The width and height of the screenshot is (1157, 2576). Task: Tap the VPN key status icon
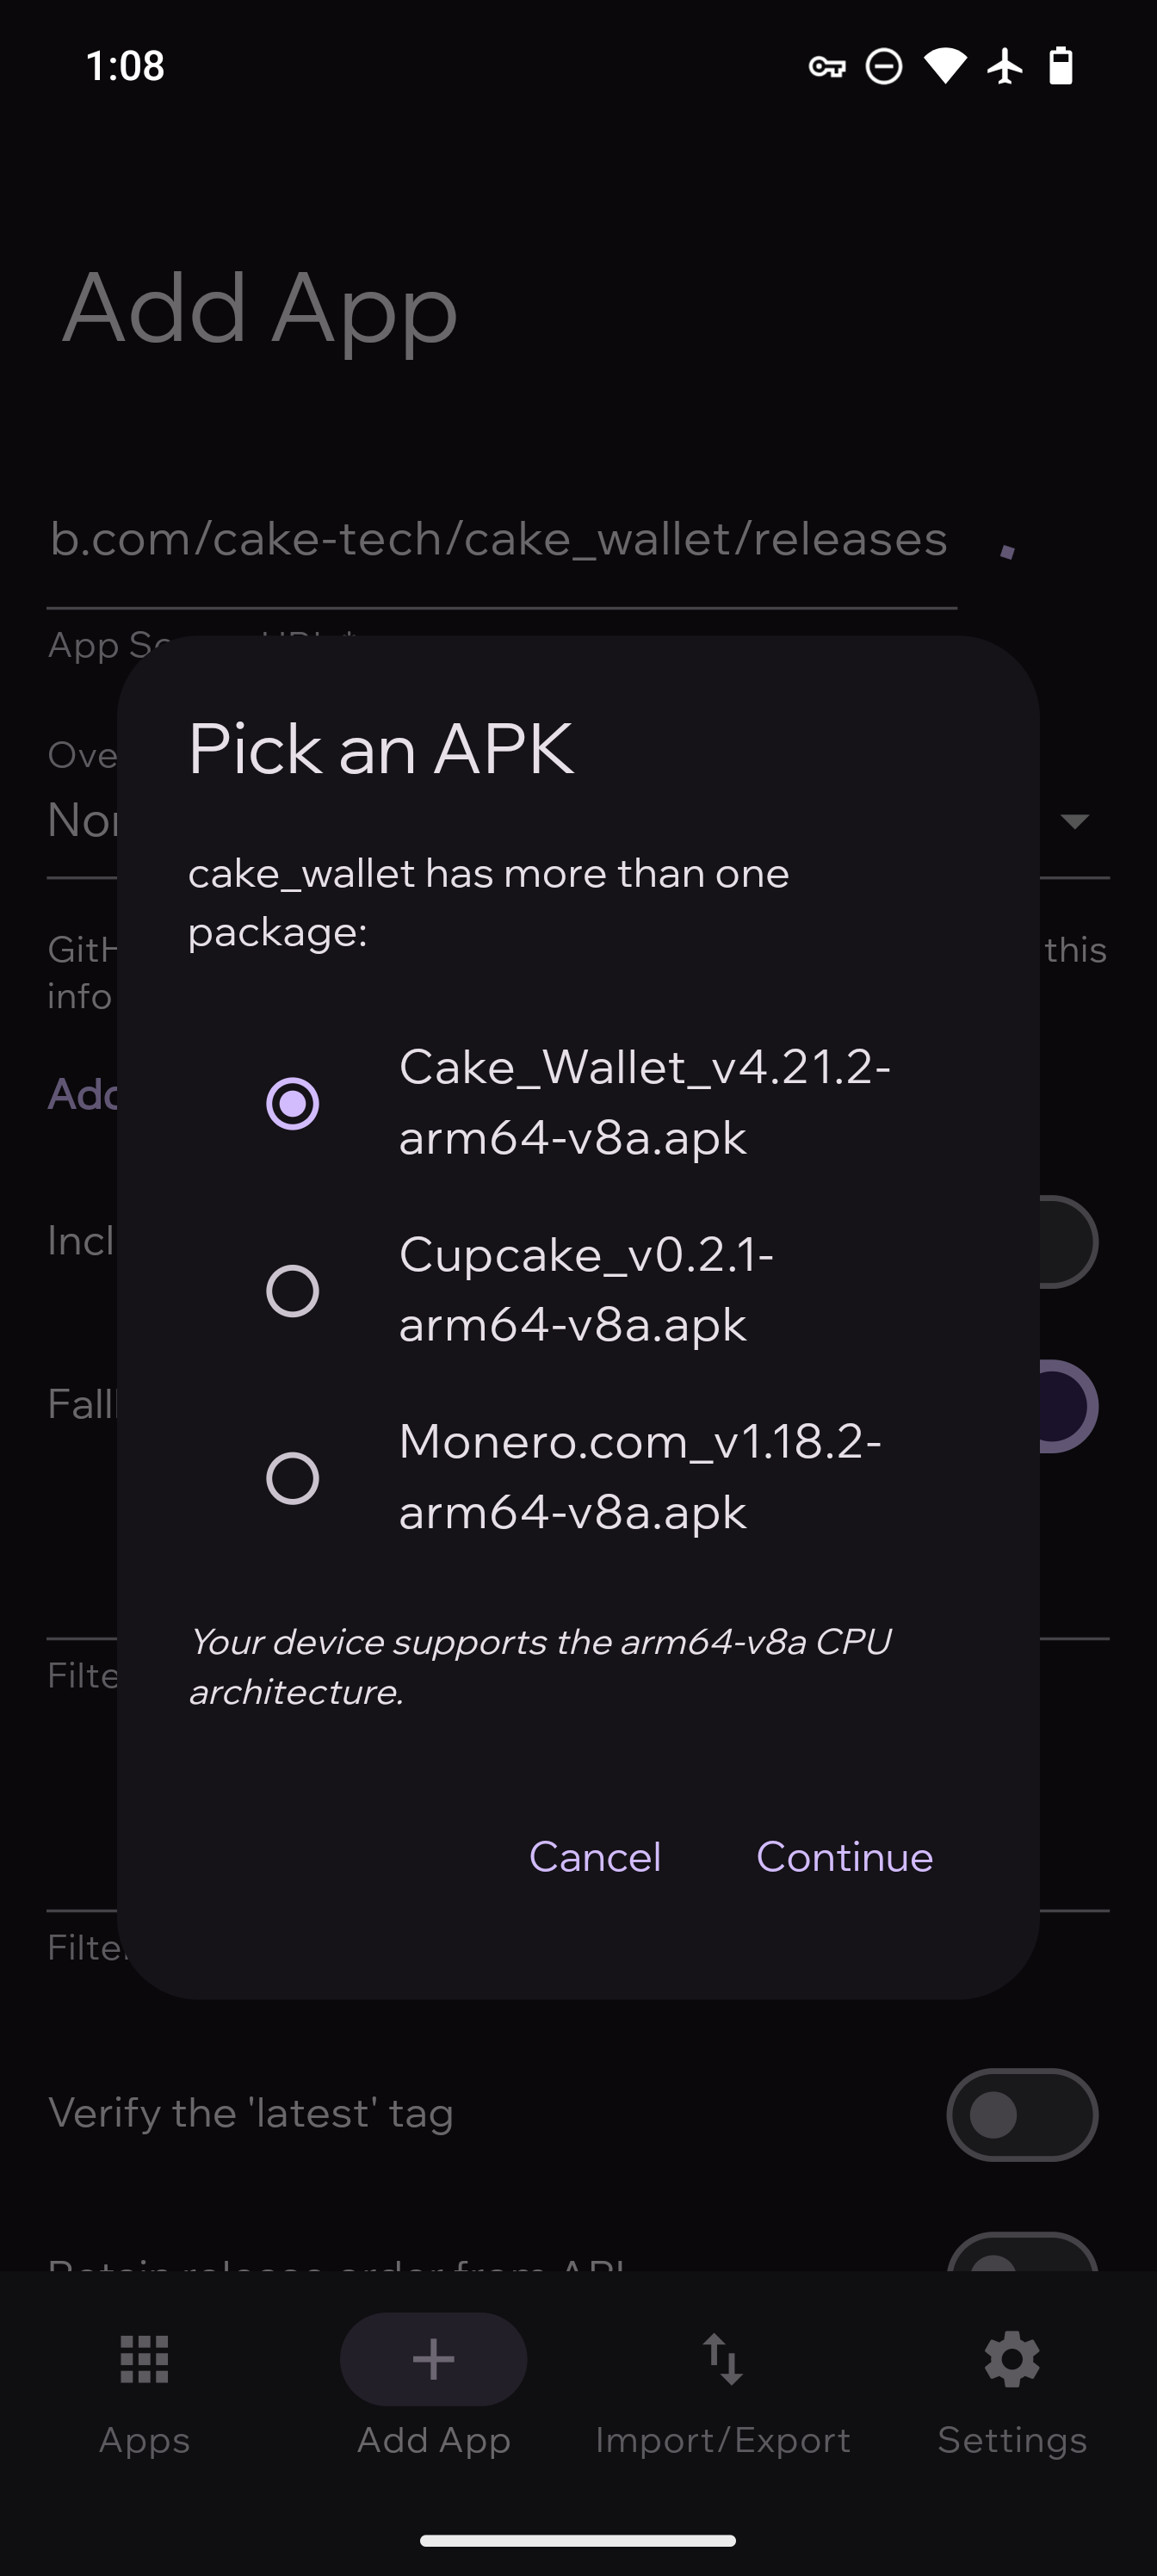point(826,67)
